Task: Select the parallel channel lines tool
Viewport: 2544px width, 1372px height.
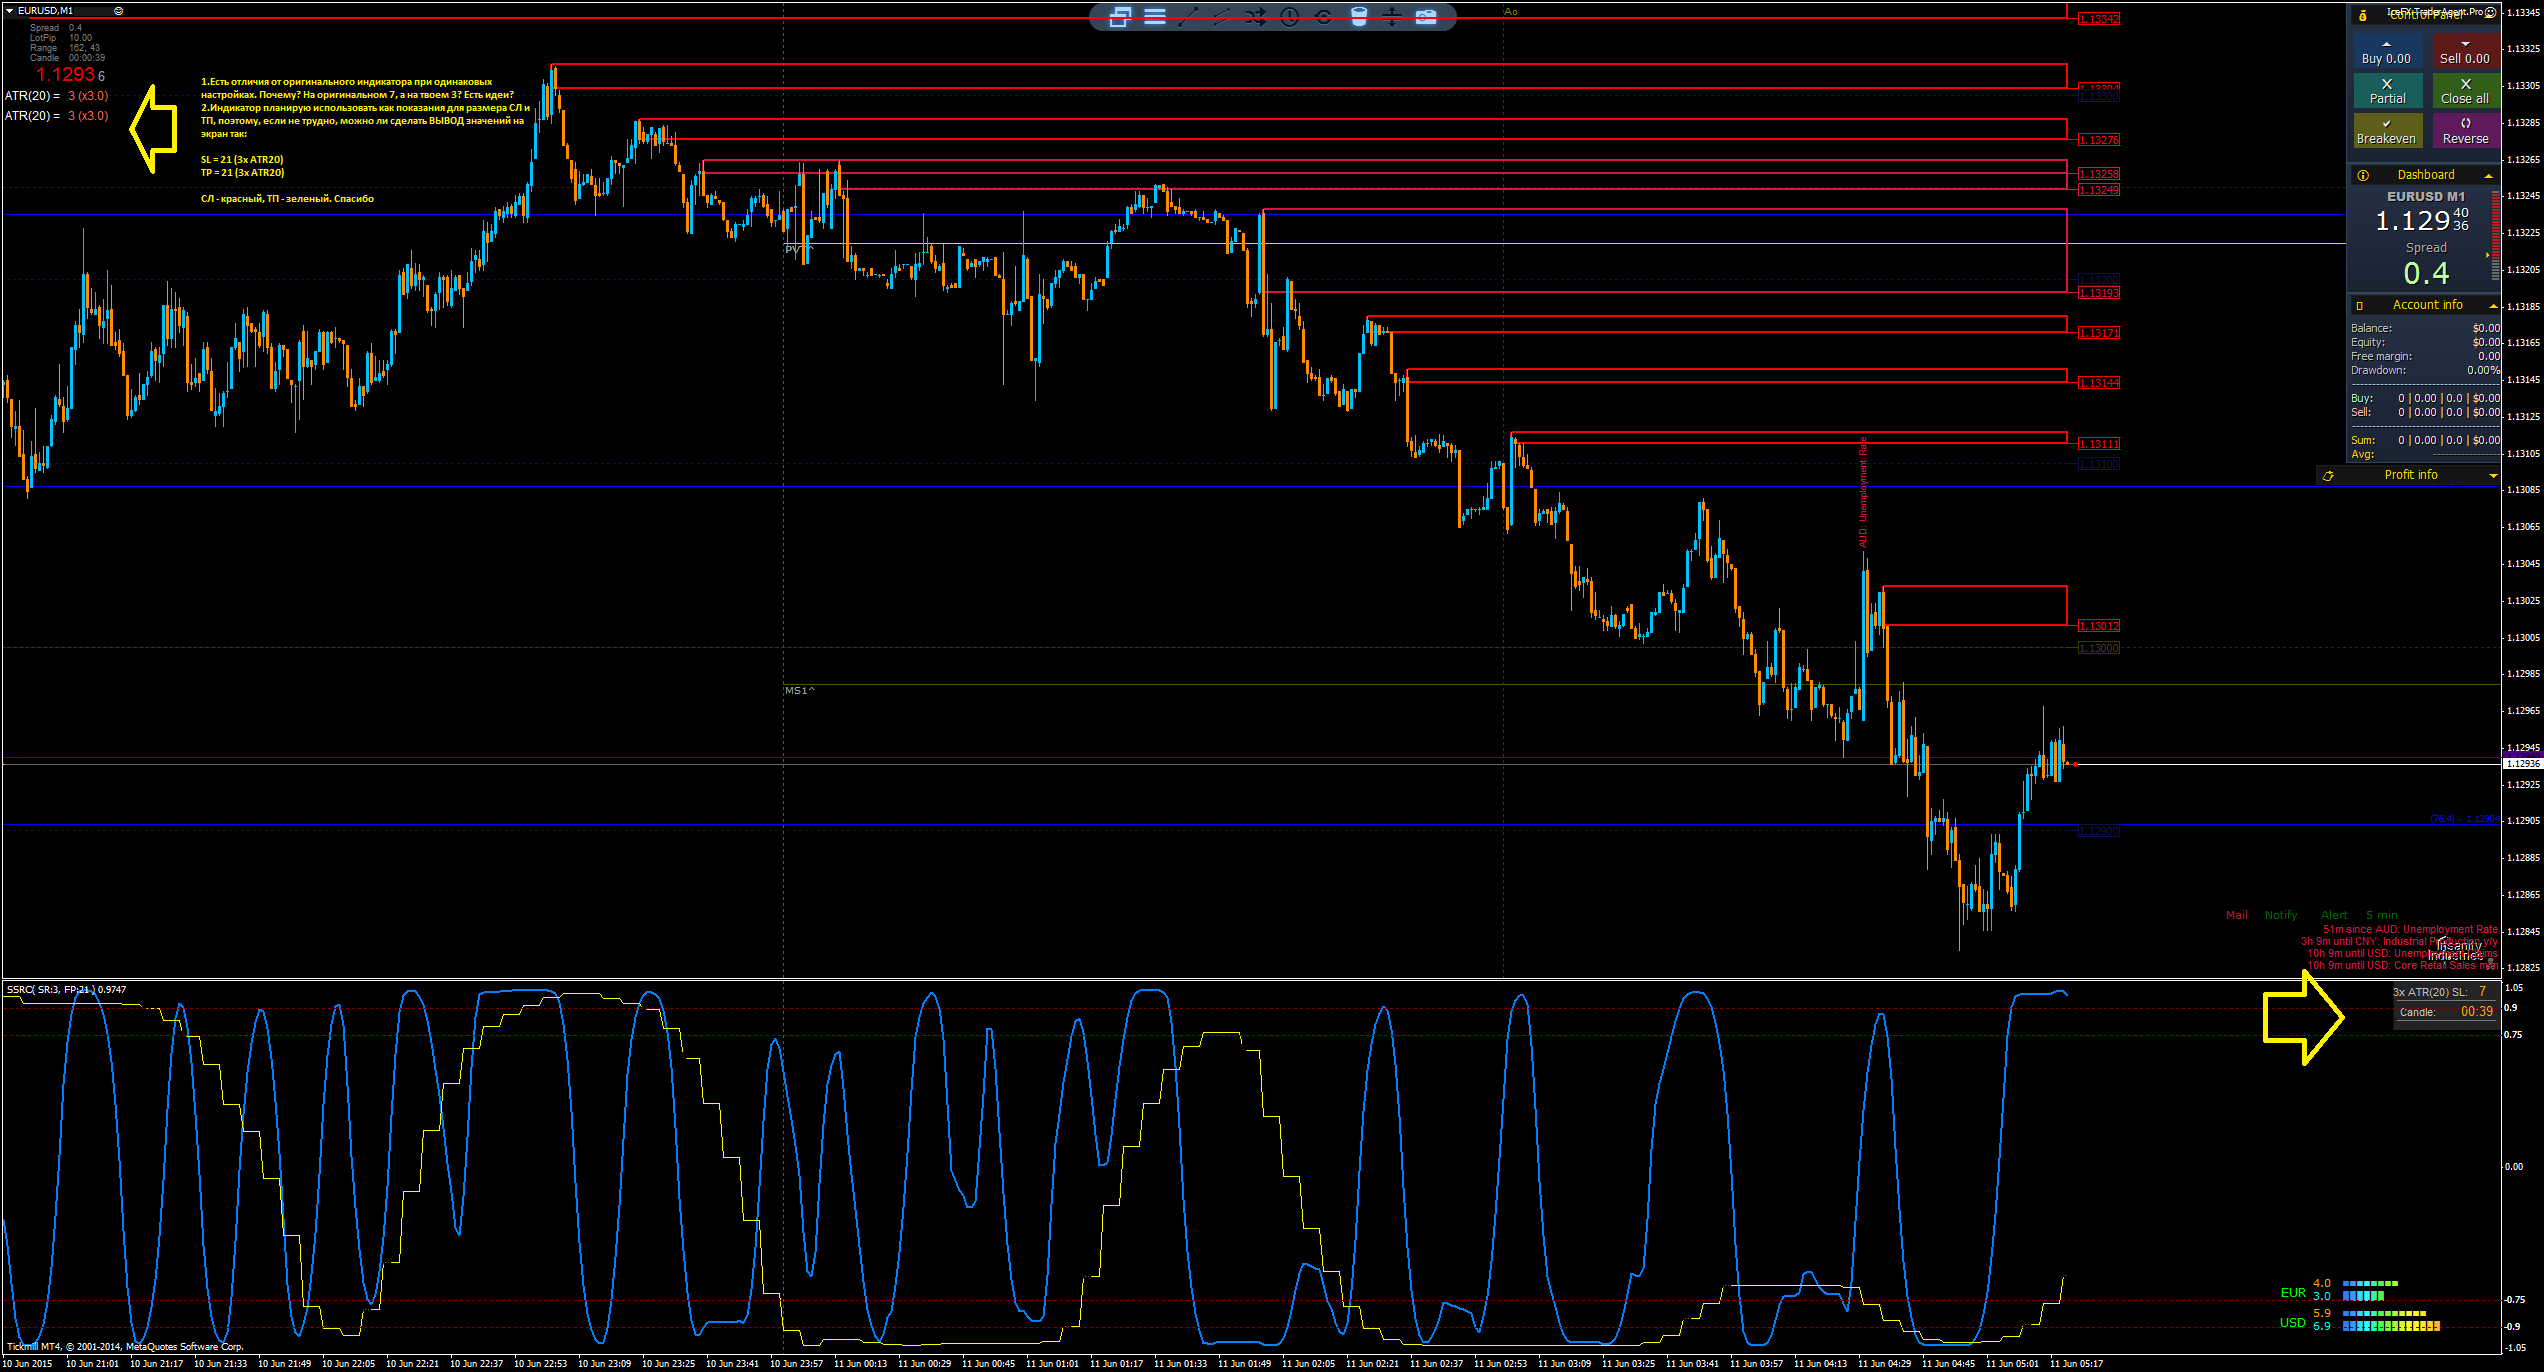Action: [1222, 17]
